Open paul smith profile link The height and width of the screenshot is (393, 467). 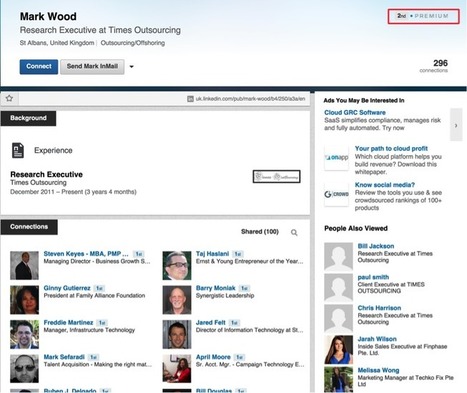click(x=373, y=277)
